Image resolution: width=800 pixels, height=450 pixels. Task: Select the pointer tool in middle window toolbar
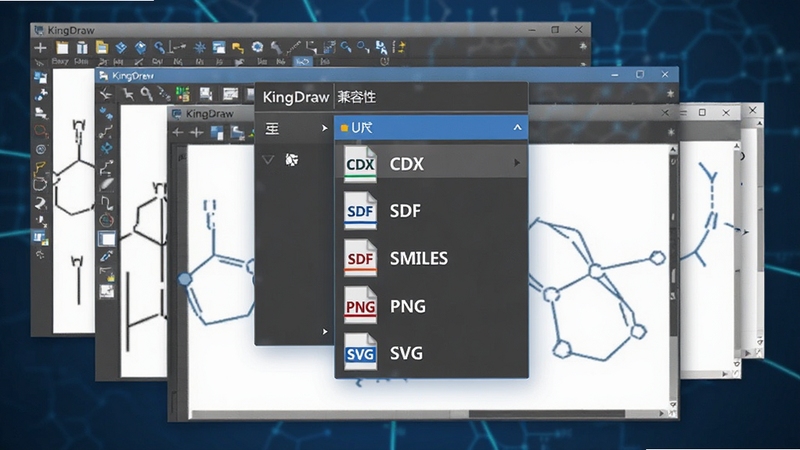click(128, 94)
